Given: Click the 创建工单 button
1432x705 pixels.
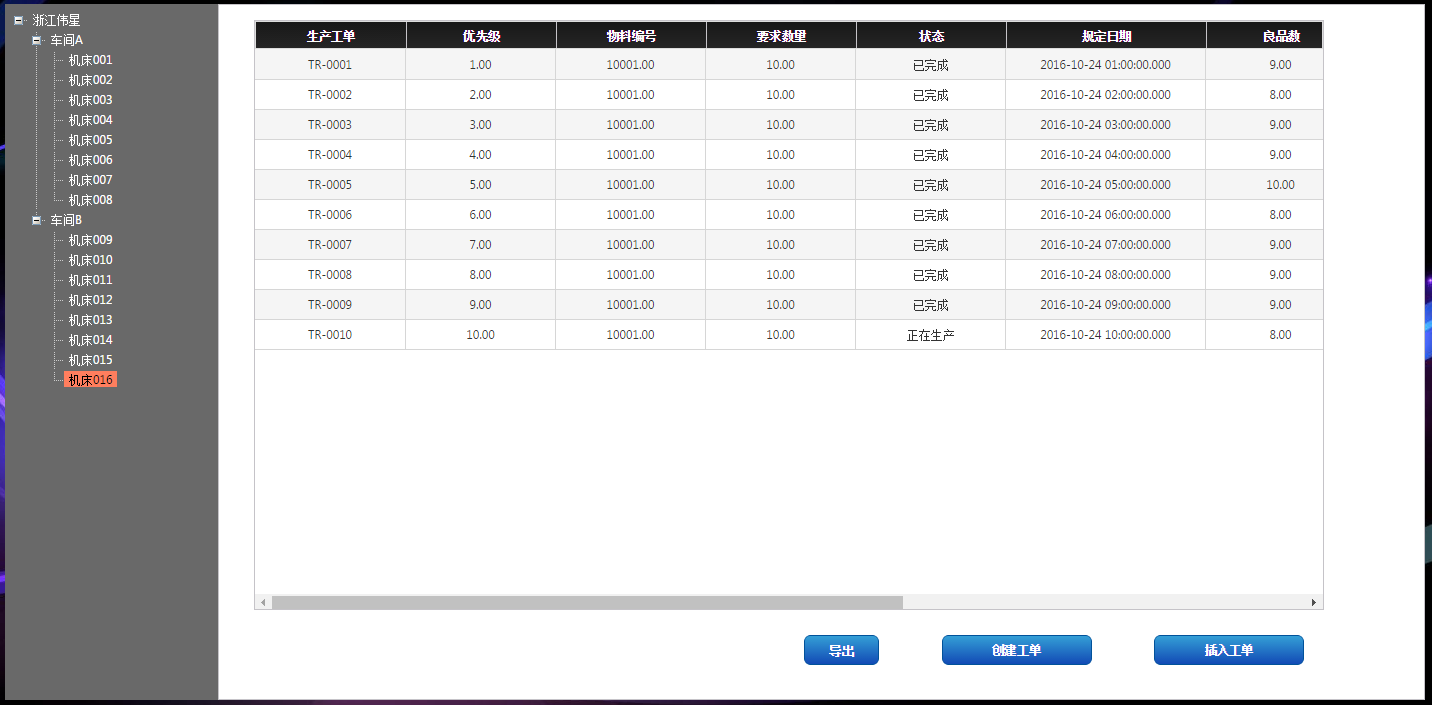Looking at the screenshot, I should pos(1017,650).
